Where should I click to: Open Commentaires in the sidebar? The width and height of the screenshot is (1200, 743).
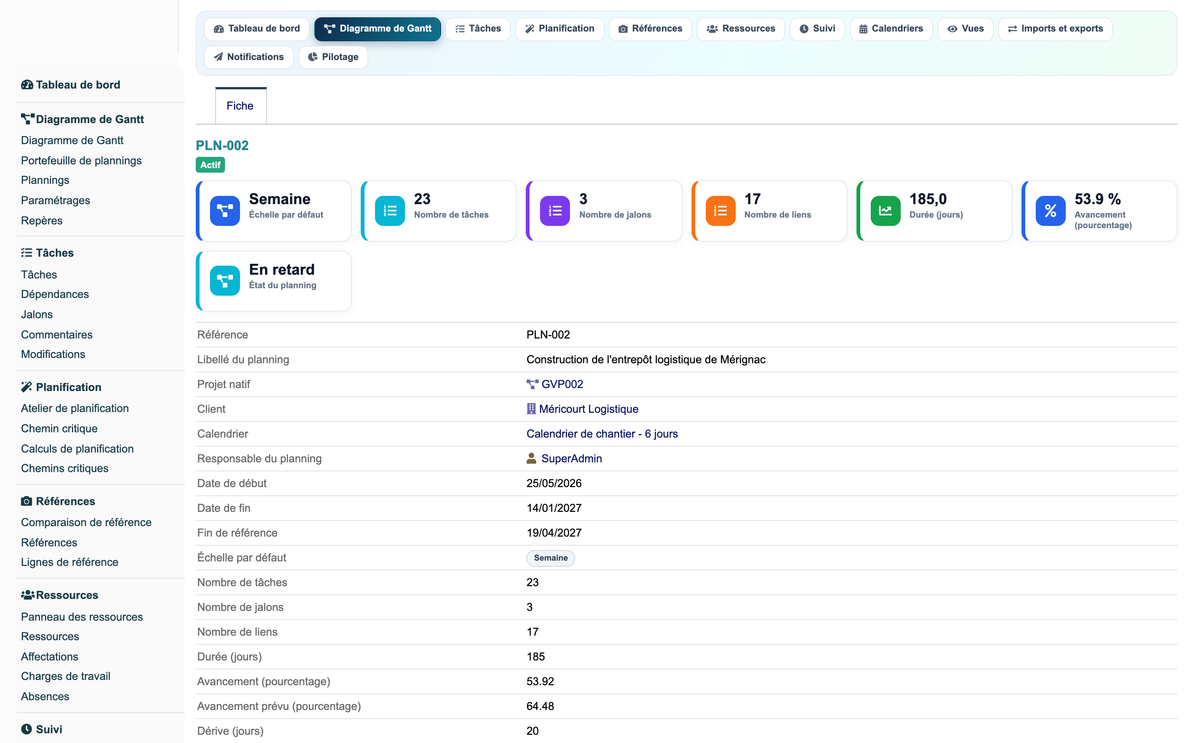[x=57, y=335]
